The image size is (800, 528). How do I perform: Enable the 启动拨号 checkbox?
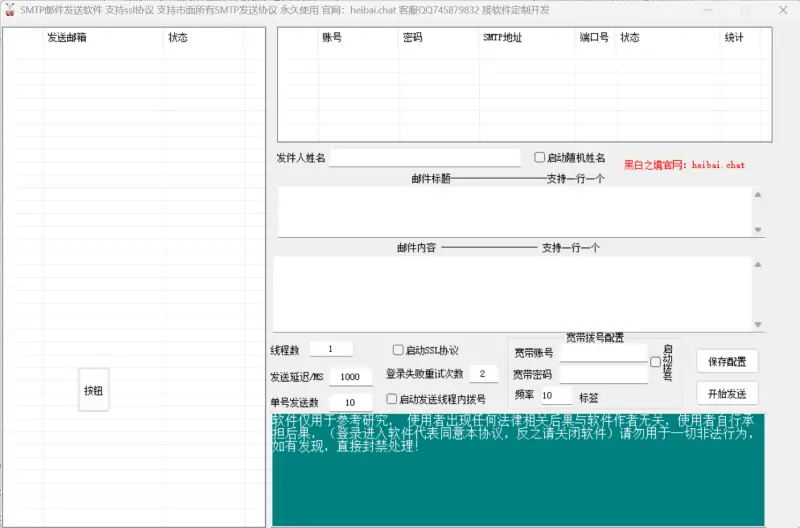(x=656, y=362)
